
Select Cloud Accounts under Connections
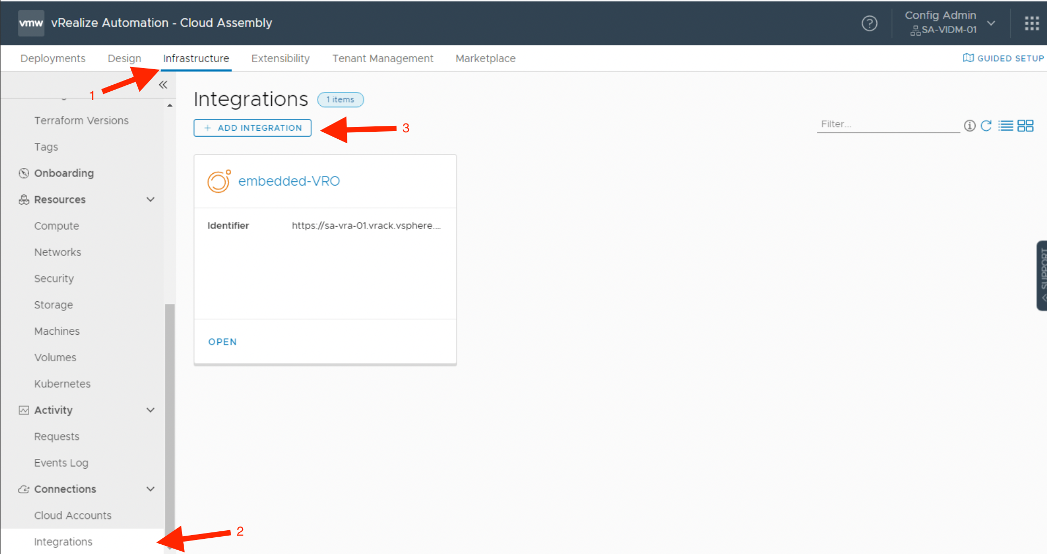pyautogui.click(x=73, y=515)
